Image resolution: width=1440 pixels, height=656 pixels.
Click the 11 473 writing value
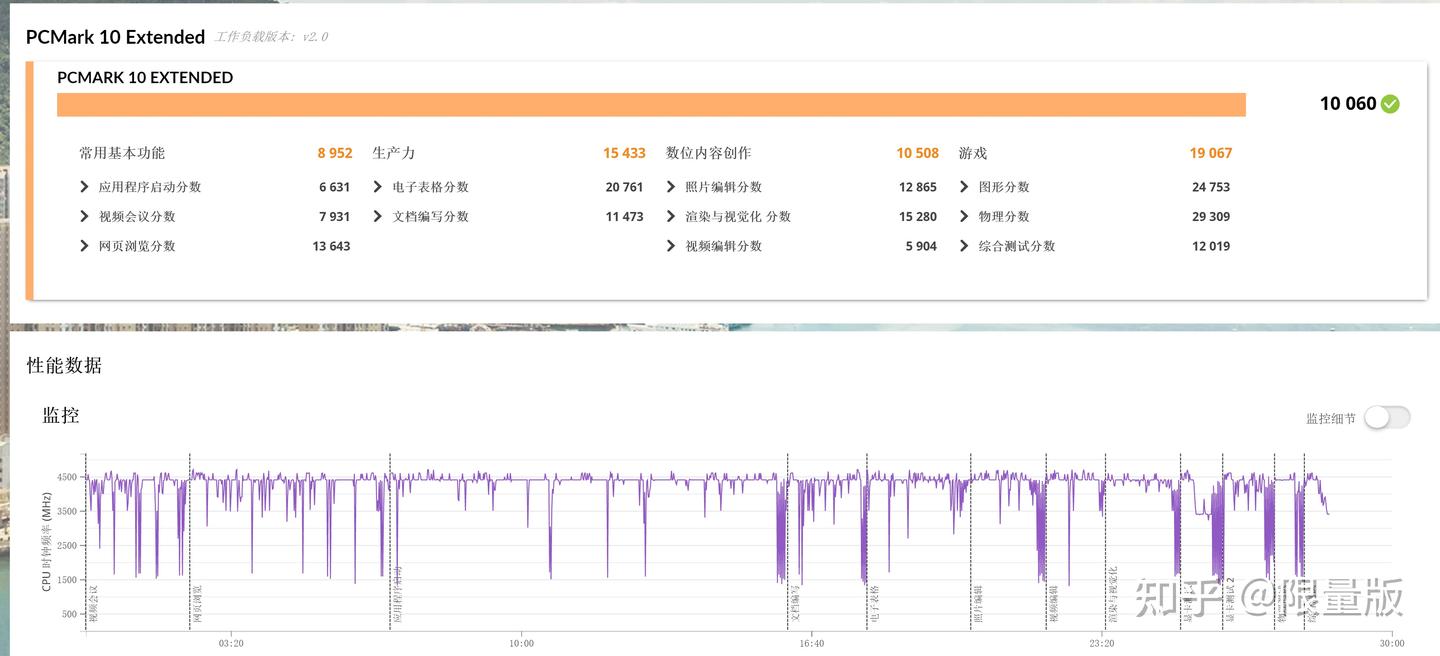(x=624, y=216)
